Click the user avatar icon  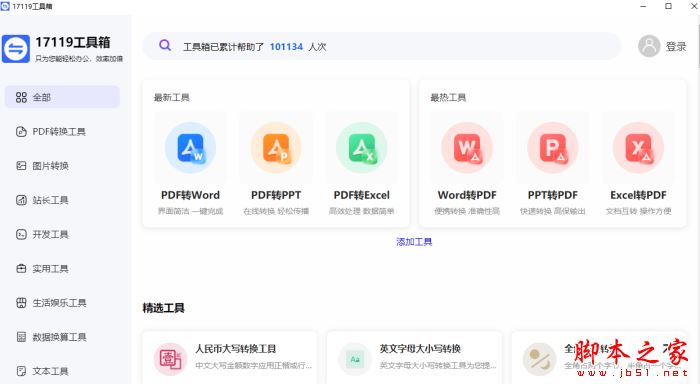649,46
